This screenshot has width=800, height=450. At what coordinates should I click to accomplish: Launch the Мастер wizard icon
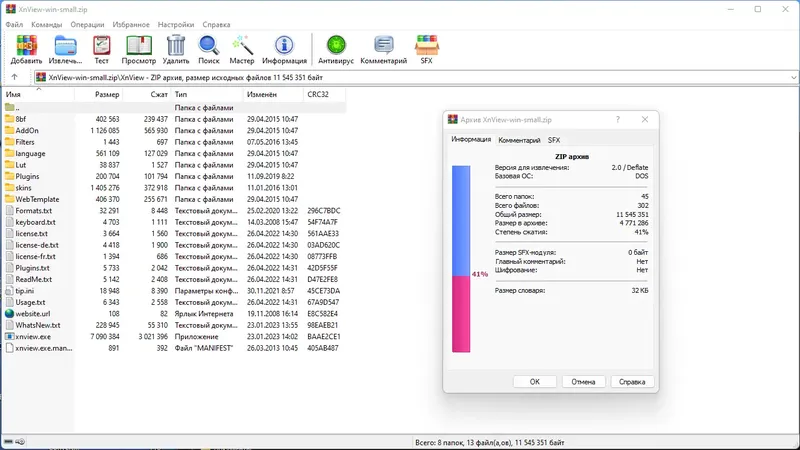[242, 45]
